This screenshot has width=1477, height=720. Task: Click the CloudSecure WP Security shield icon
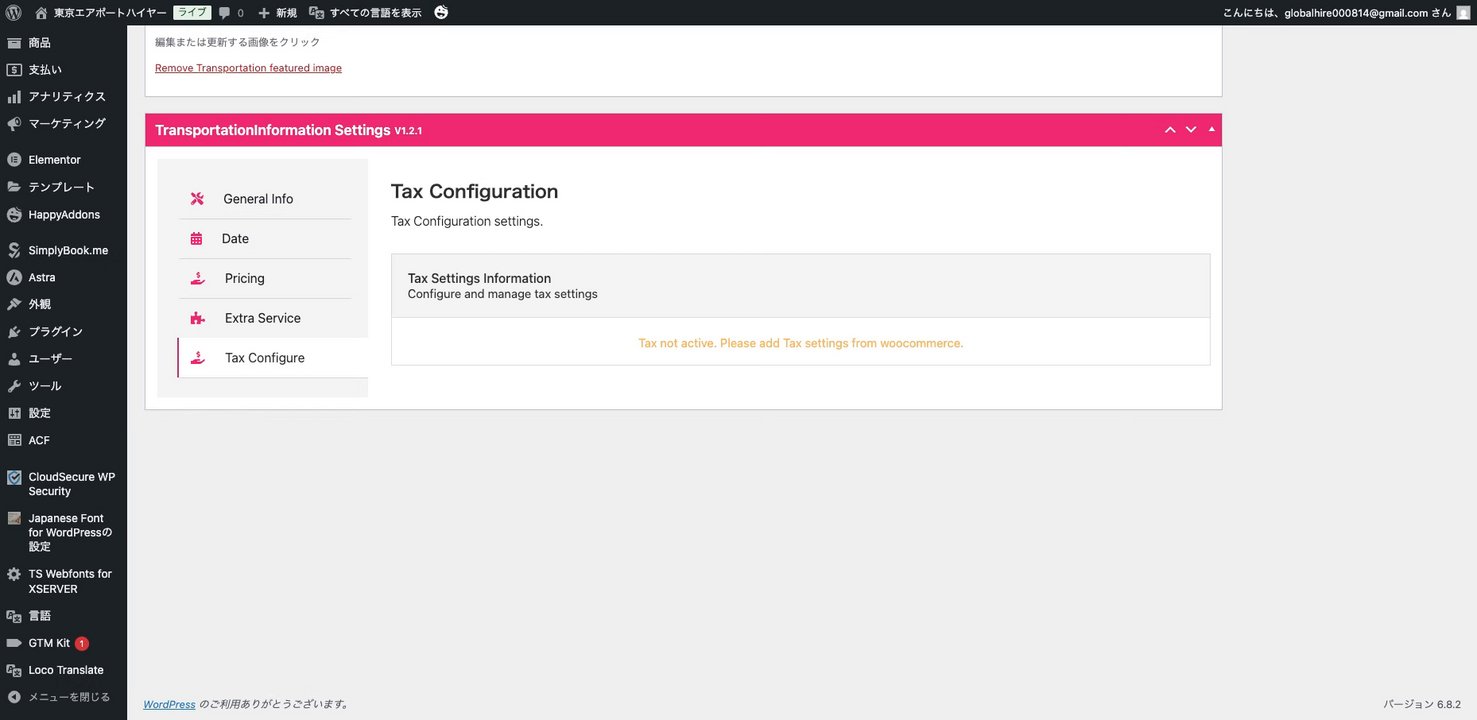[x=14, y=478]
